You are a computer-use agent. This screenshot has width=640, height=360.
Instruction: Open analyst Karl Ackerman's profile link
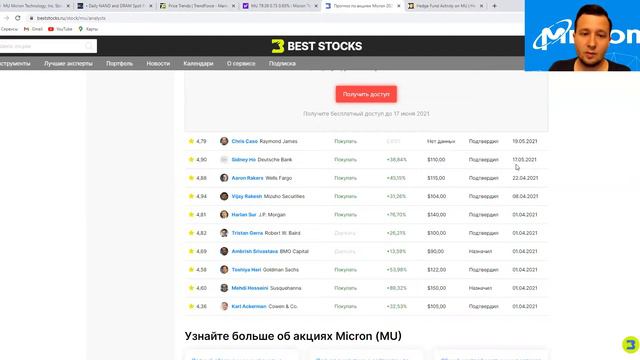coord(249,306)
